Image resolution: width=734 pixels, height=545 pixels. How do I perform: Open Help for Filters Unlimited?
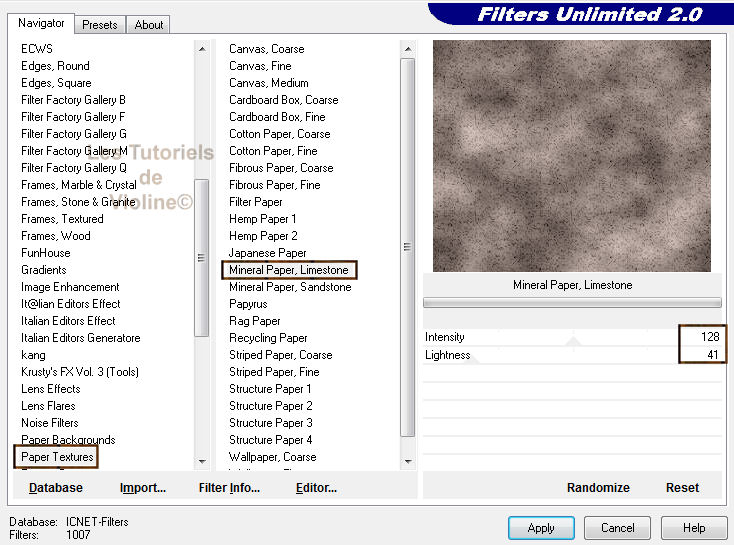693,527
